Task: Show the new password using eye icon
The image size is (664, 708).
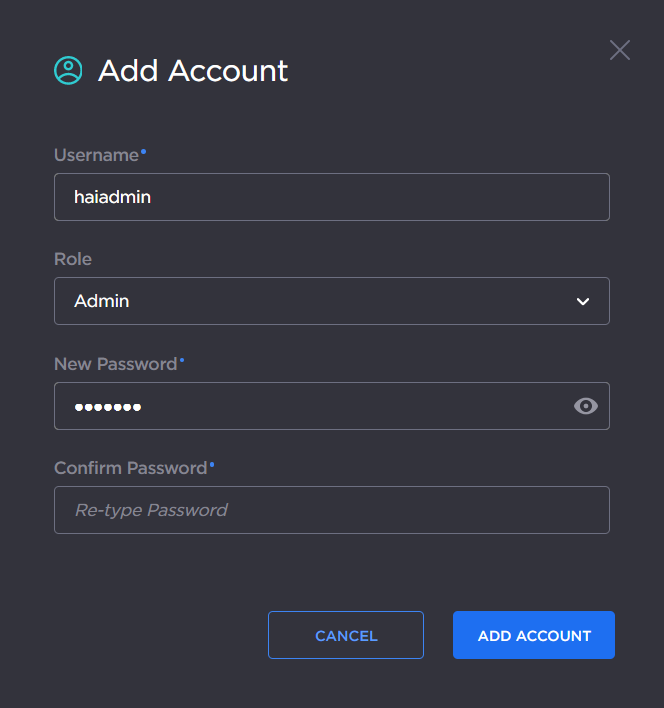Action: pyautogui.click(x=586, y=405)
